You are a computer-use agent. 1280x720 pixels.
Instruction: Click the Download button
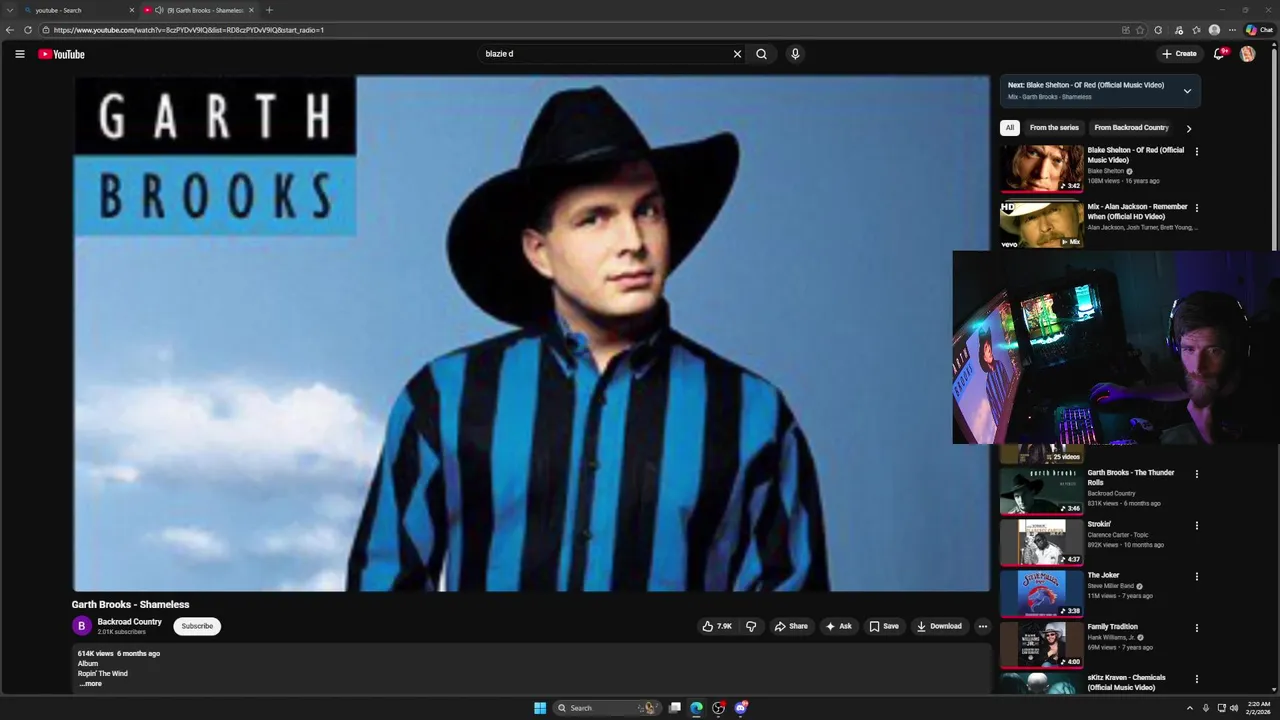939,626
